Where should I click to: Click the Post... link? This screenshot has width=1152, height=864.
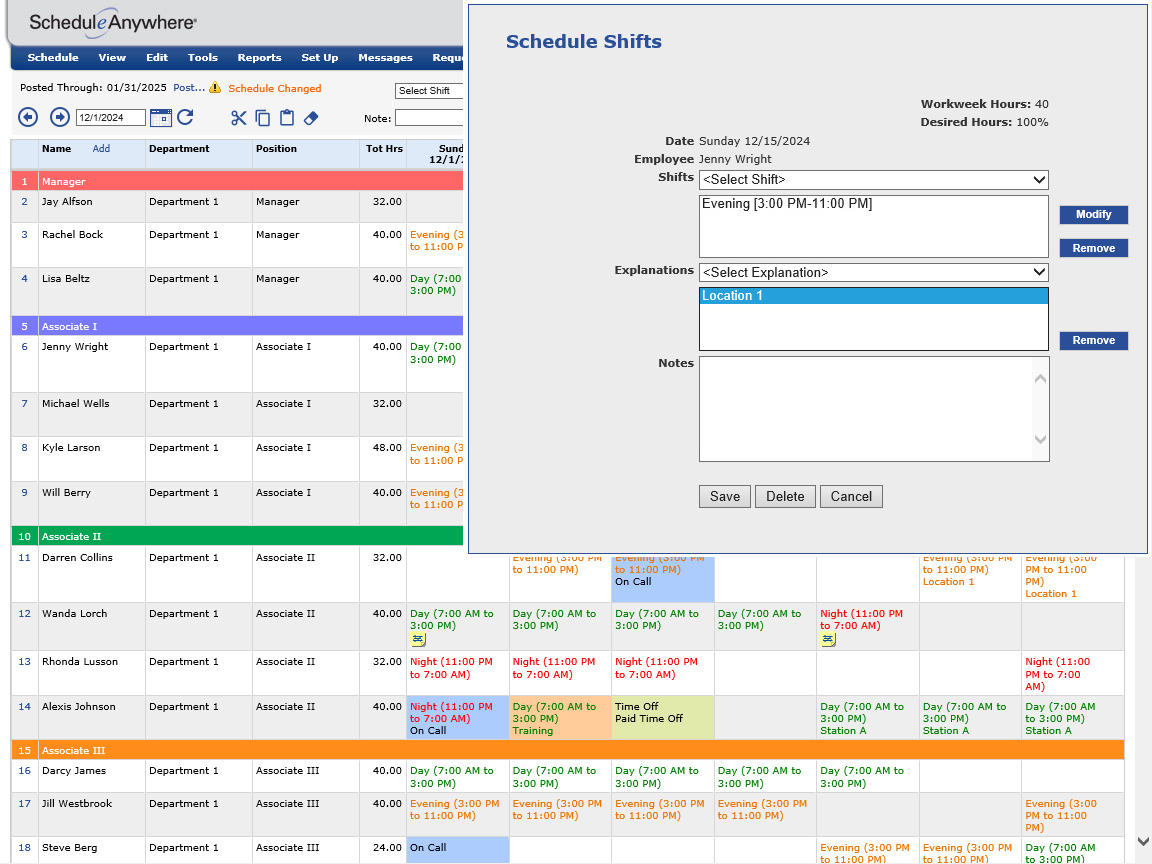189,88
